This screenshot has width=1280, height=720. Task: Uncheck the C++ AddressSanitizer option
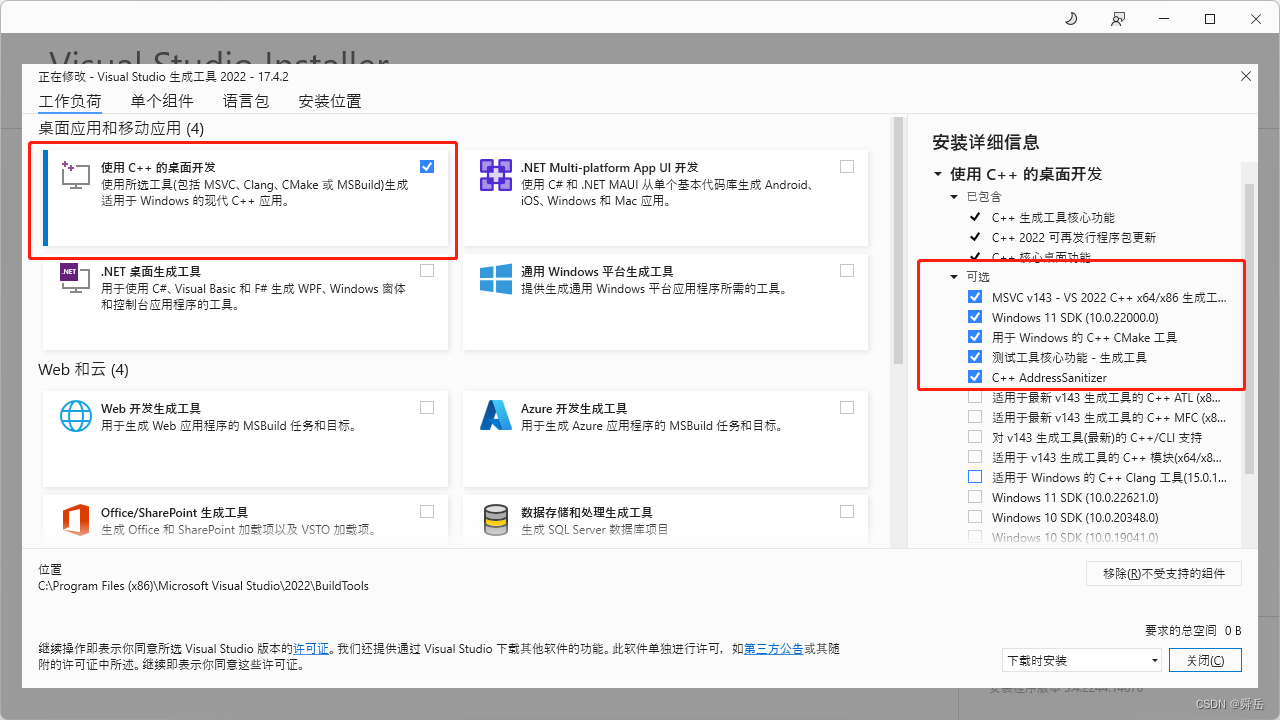point(975,377)
